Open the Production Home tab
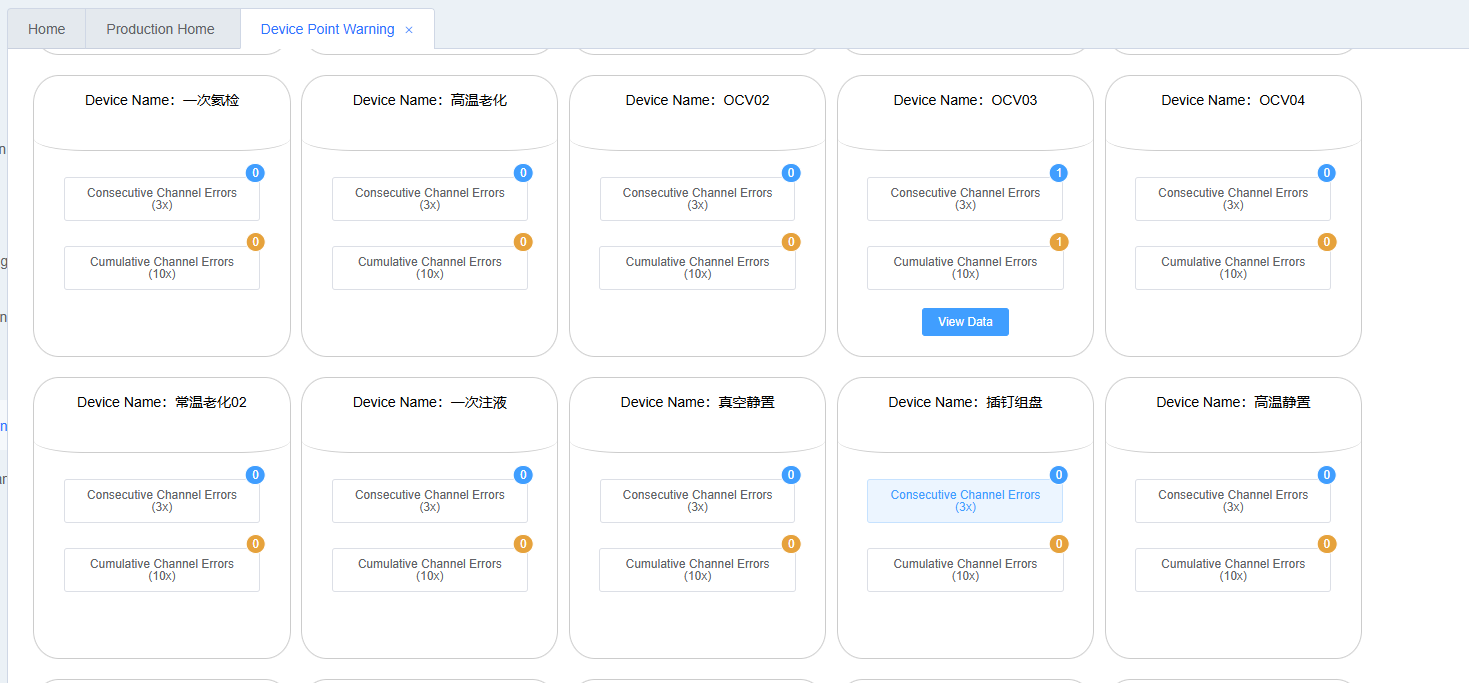The width and height of the screenshot is (1469, 683). pos(161,29)
